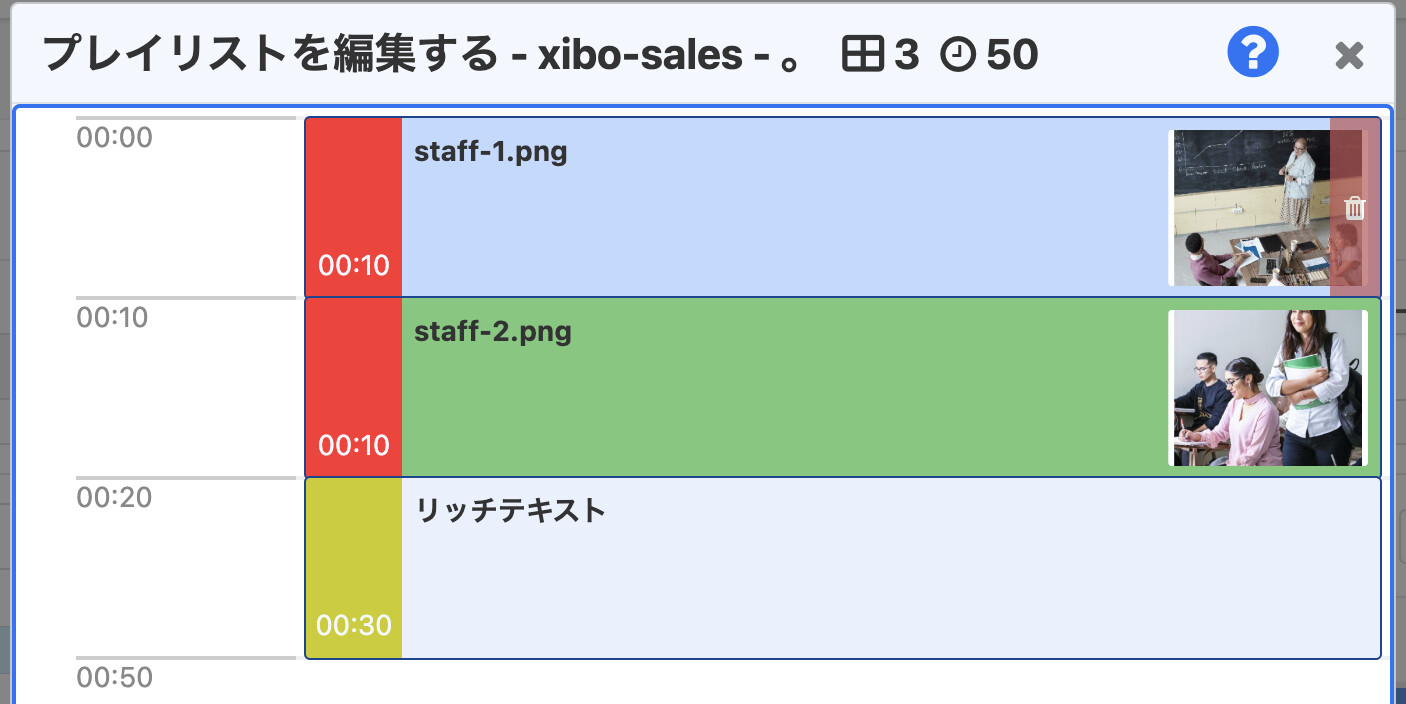Screen dimensions: 1406x704
Task: Click the yellow 00:30 duration block
Action: click(x=354, y=568)
